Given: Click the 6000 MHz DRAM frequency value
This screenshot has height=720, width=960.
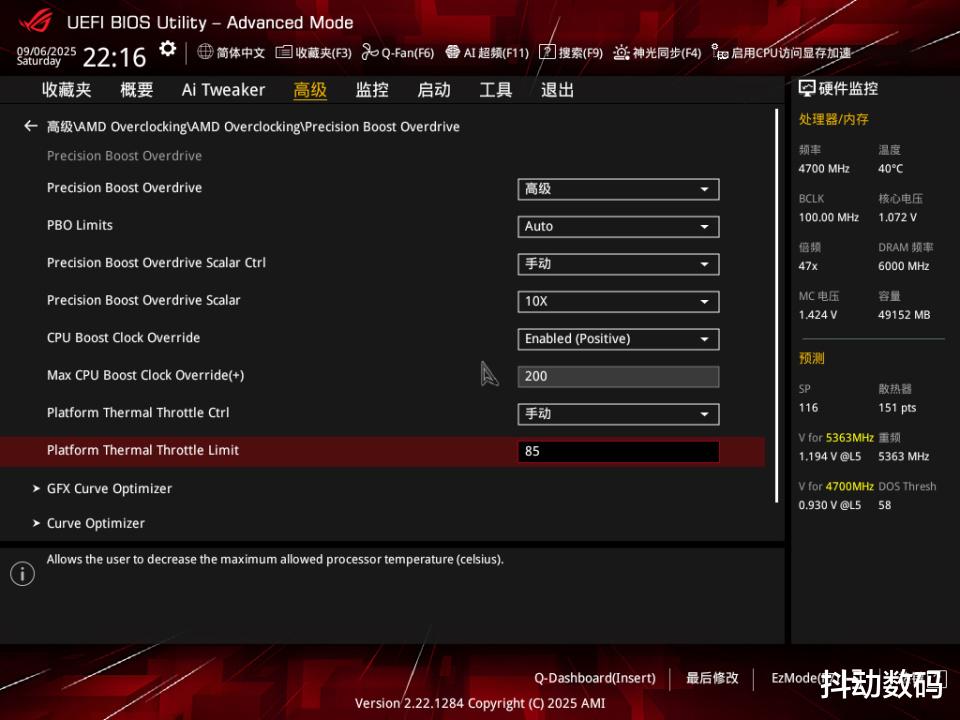Looking at the screenshot, I should [x=904, y=266].
